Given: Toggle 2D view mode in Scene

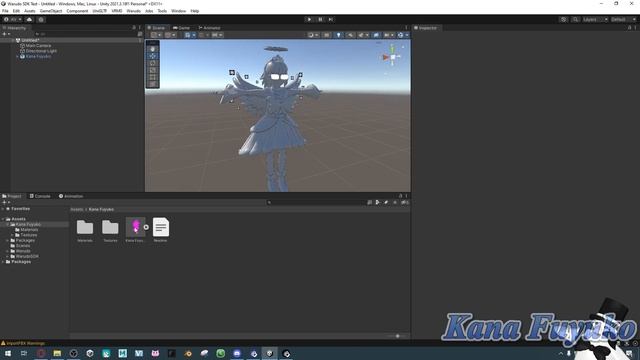Looking at the screenshot, I should click(327, 35).
